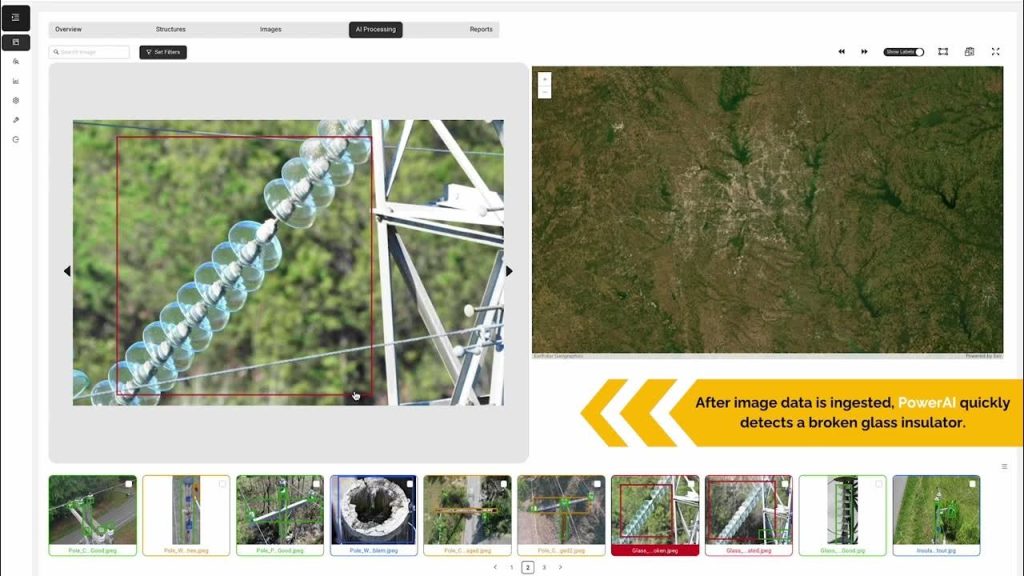Screen dimensions: 1024x576
Task: Select the red-highlighted Glass broken insulator thumbnail
Action: 655,514
